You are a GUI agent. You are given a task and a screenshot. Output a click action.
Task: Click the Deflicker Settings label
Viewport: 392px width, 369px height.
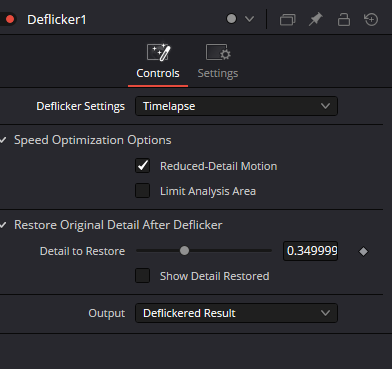tap(80, 106)
